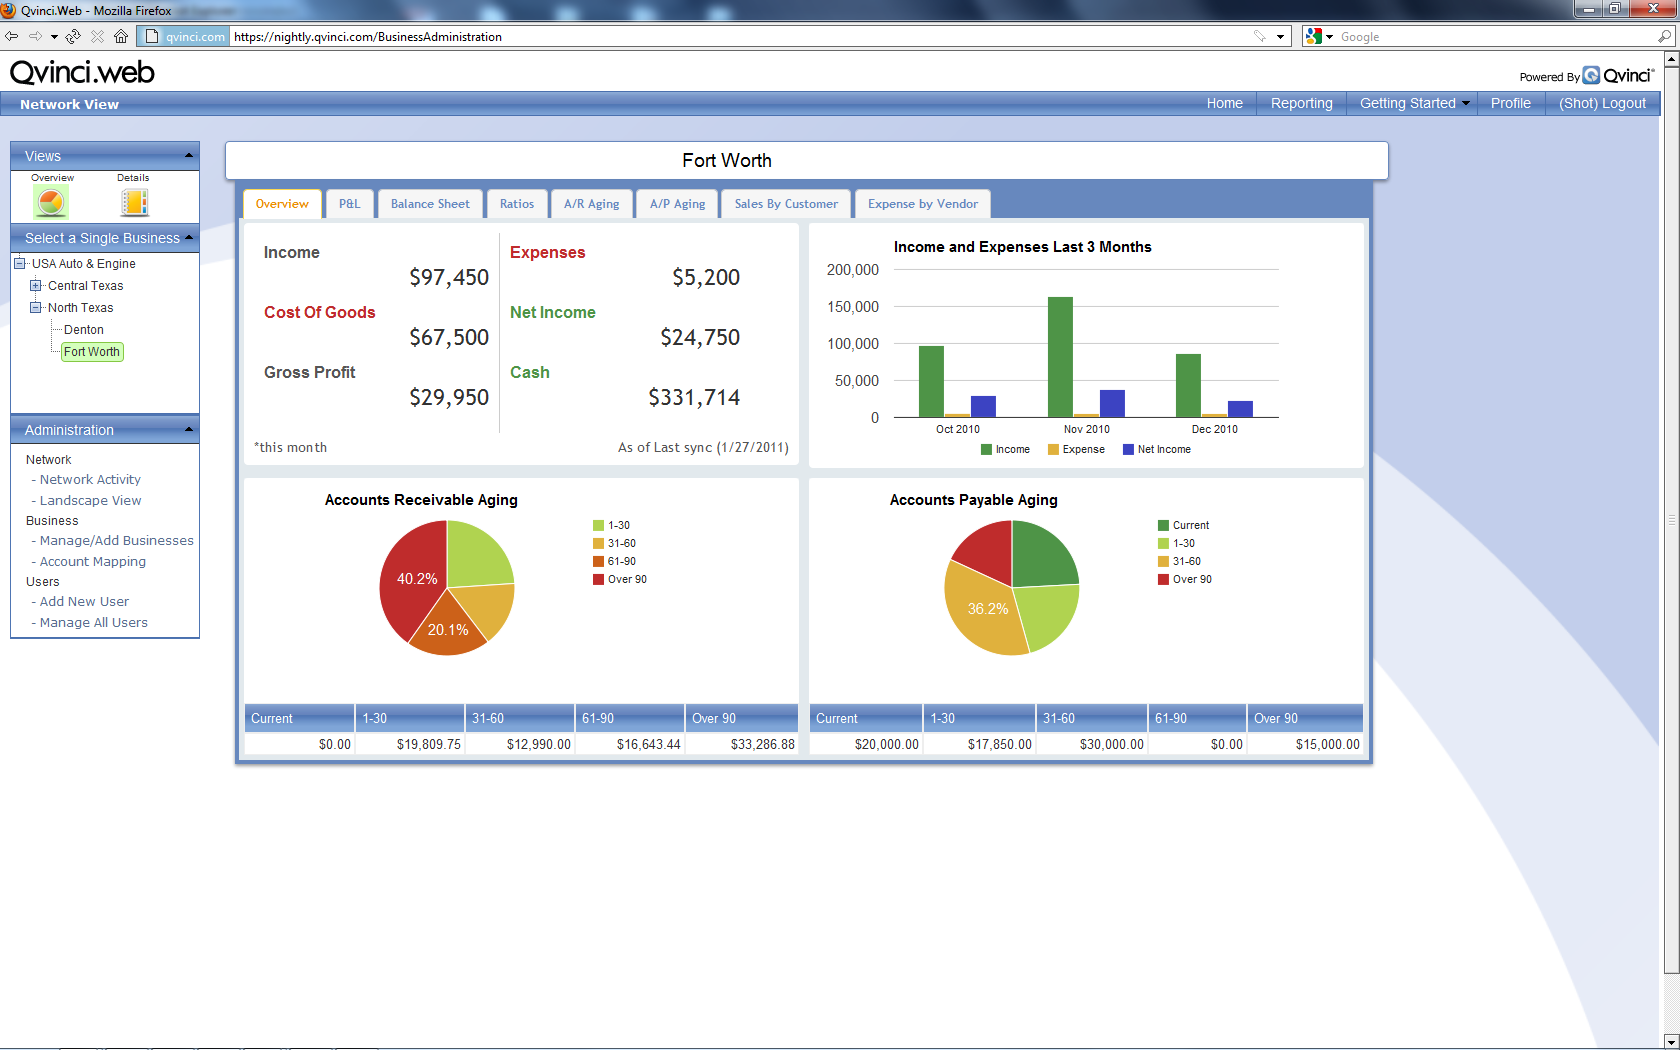Go to Home in the top navigation

tap(1225, 103)
